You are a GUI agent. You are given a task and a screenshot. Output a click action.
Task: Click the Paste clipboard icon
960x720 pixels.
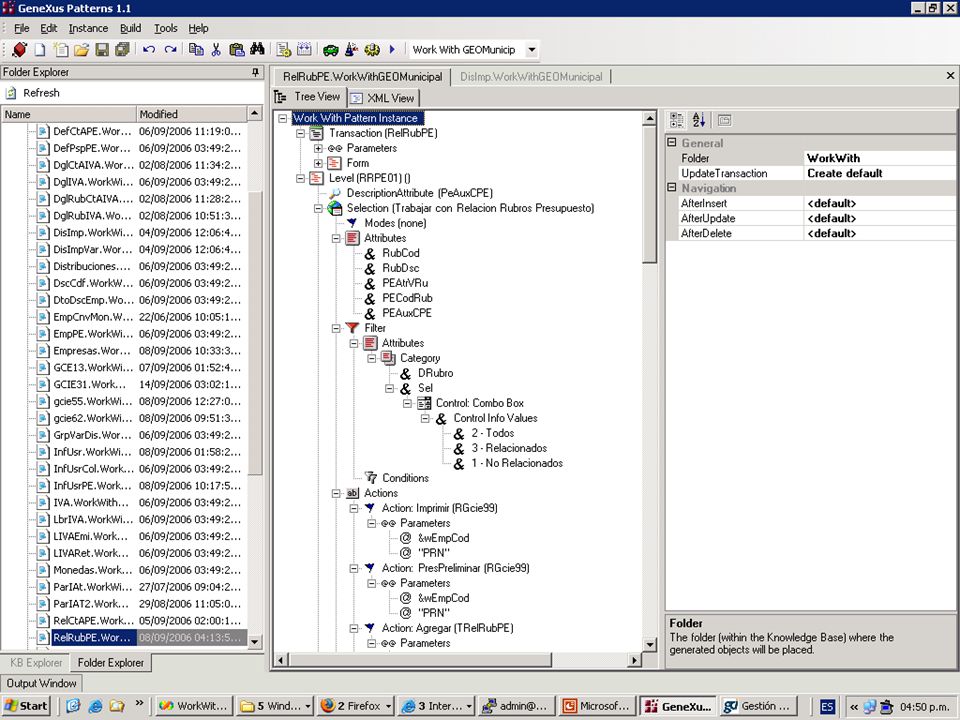236,50
